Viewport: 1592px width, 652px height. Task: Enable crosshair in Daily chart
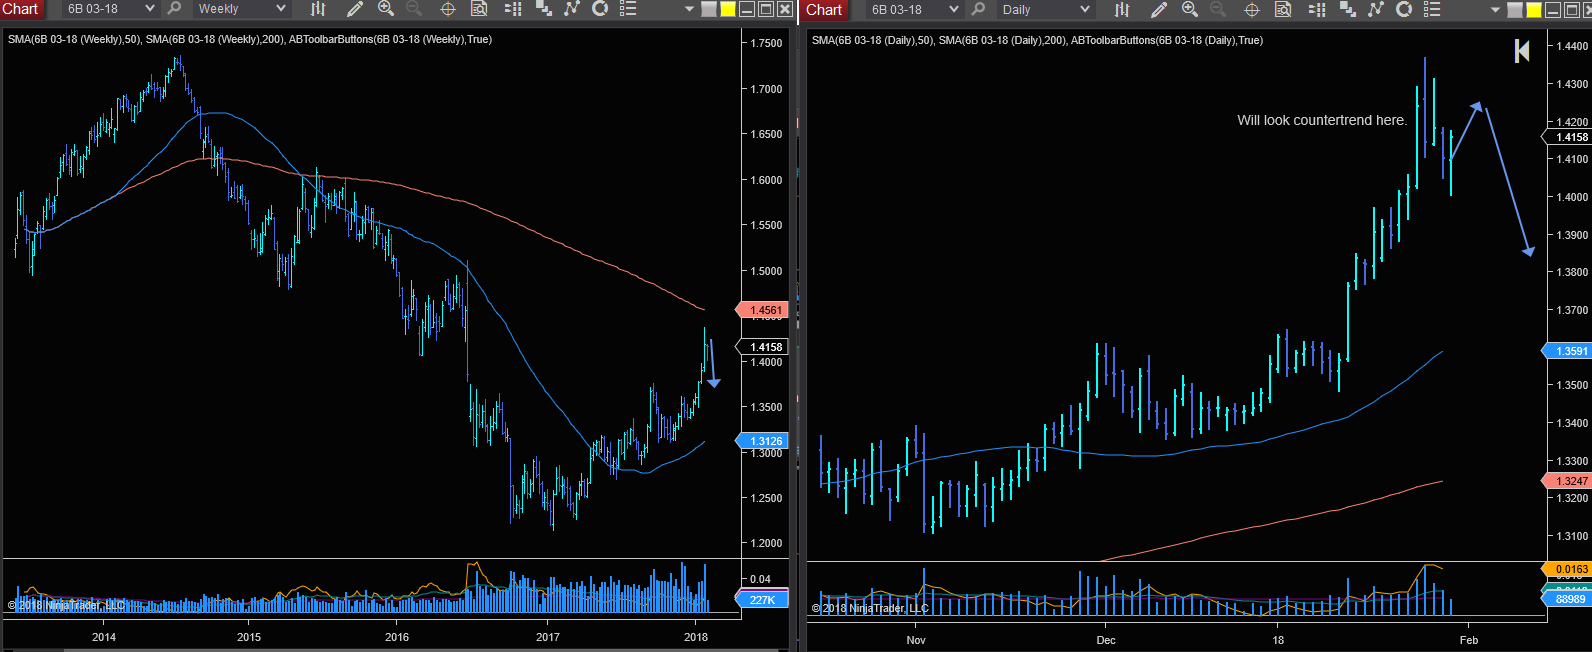[1252, 9]
